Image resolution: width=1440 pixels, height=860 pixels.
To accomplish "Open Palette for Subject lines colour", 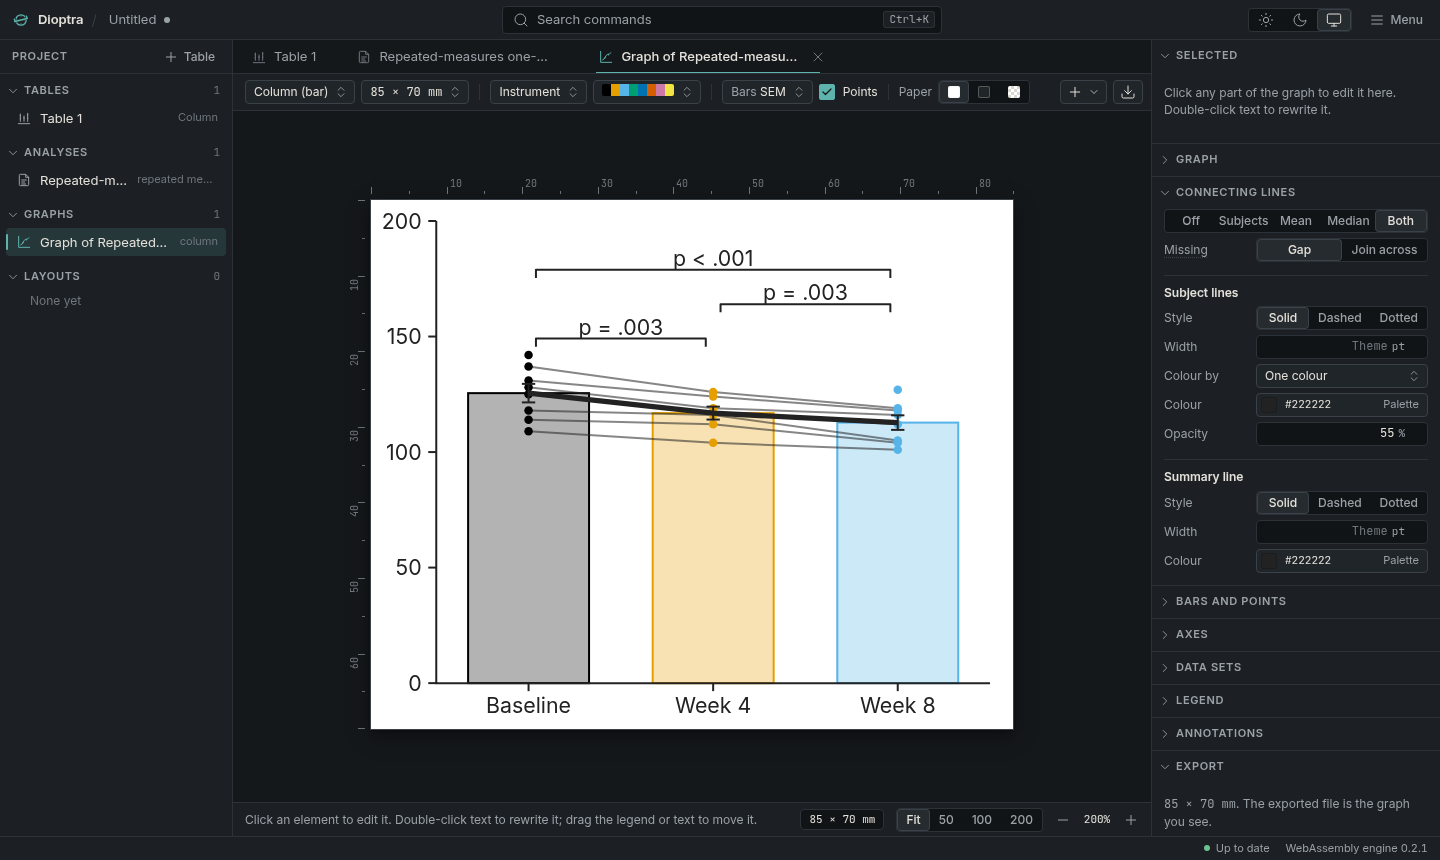I will coord(1400,405).
